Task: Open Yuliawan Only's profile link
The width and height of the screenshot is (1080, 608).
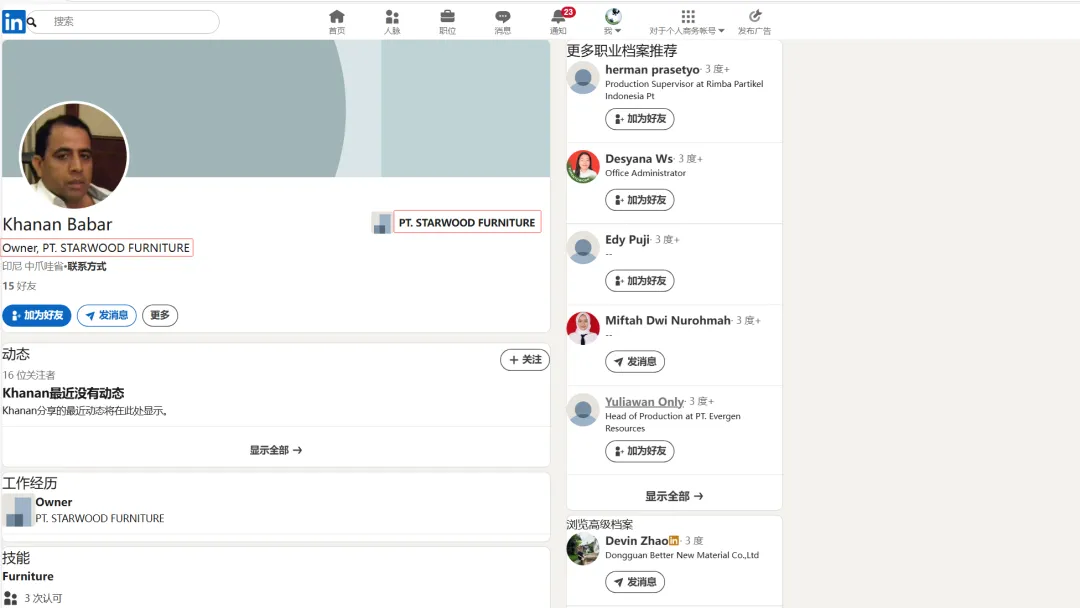Action: (x=642, y=401)
